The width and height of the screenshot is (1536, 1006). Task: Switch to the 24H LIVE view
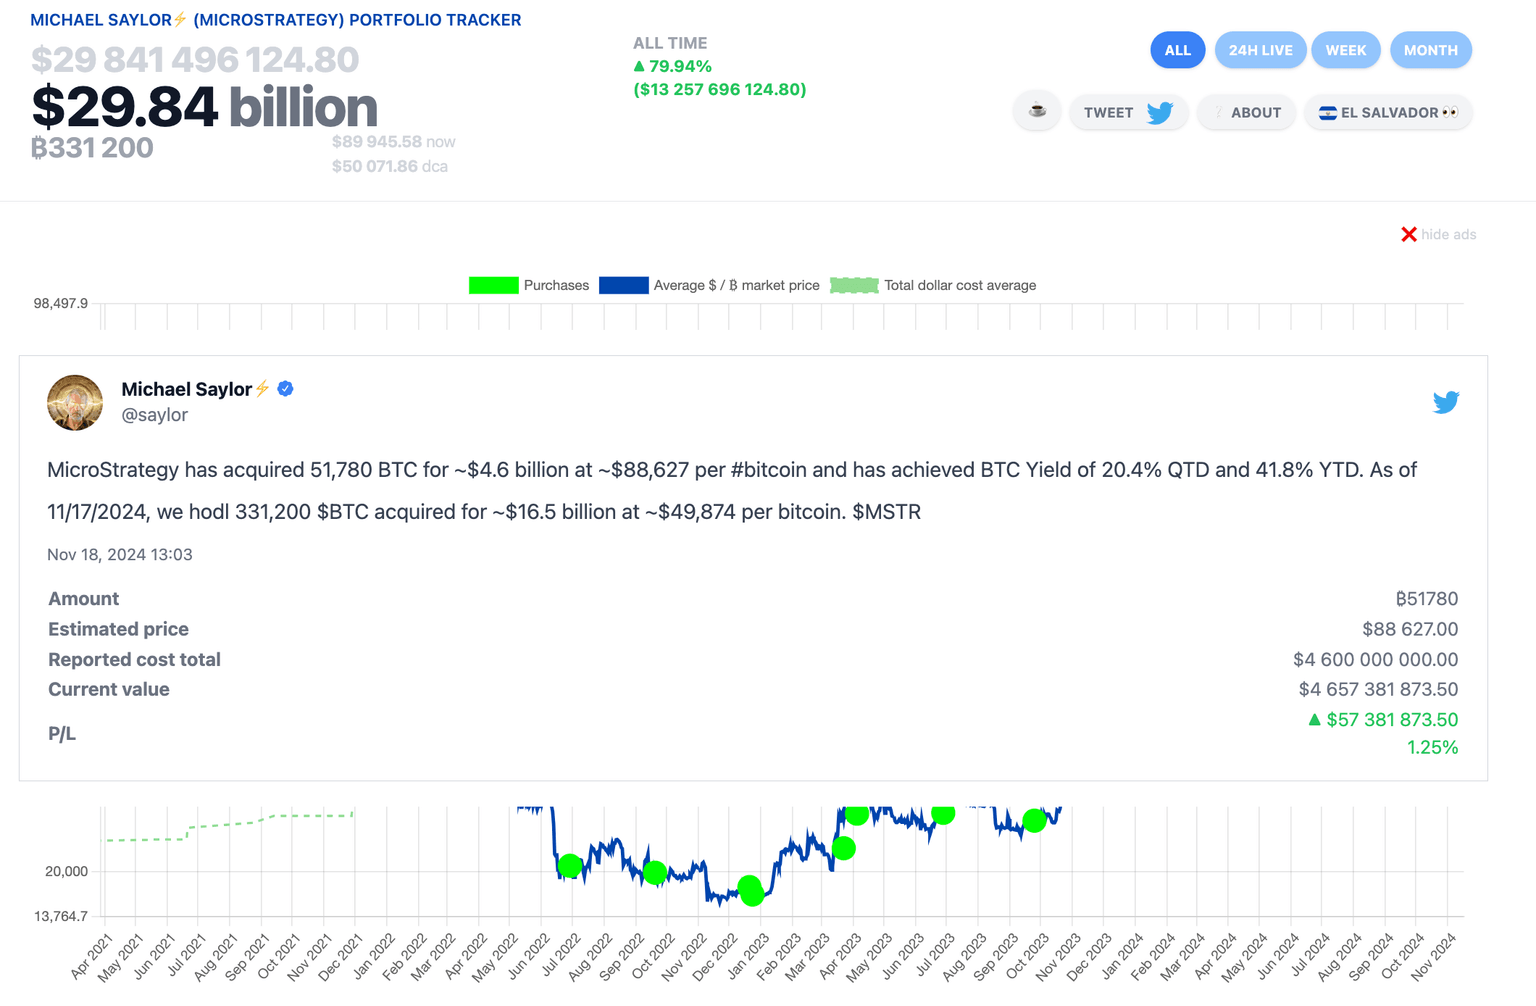tap(1260, 50)
